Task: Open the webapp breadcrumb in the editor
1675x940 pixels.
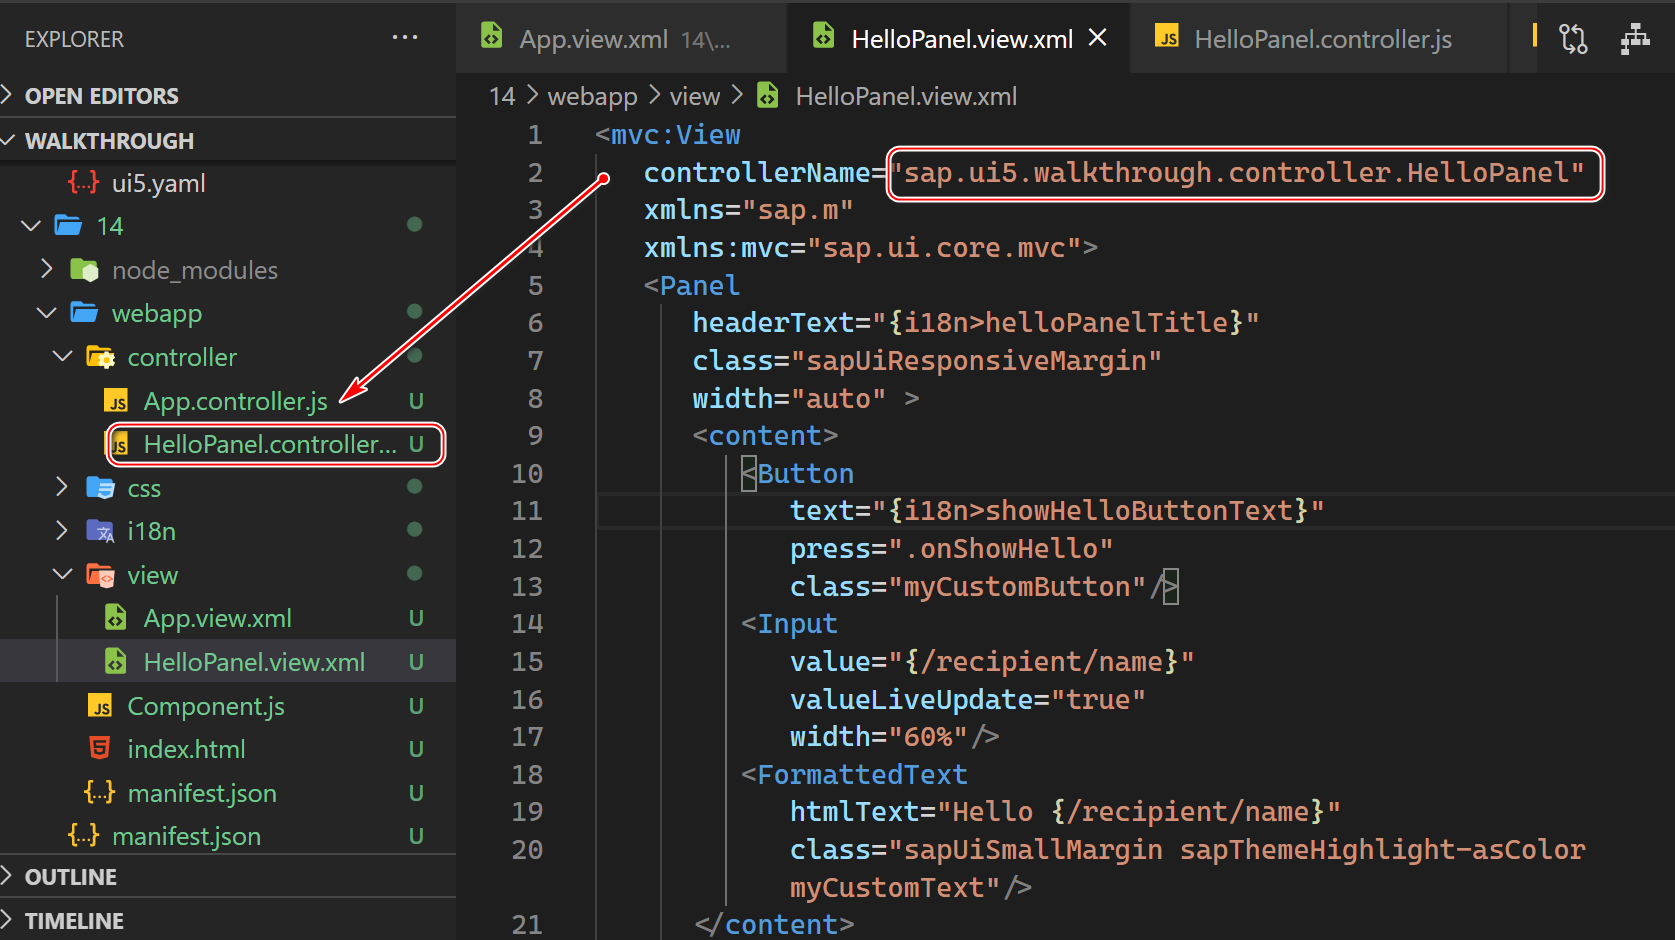Action: 592,95
